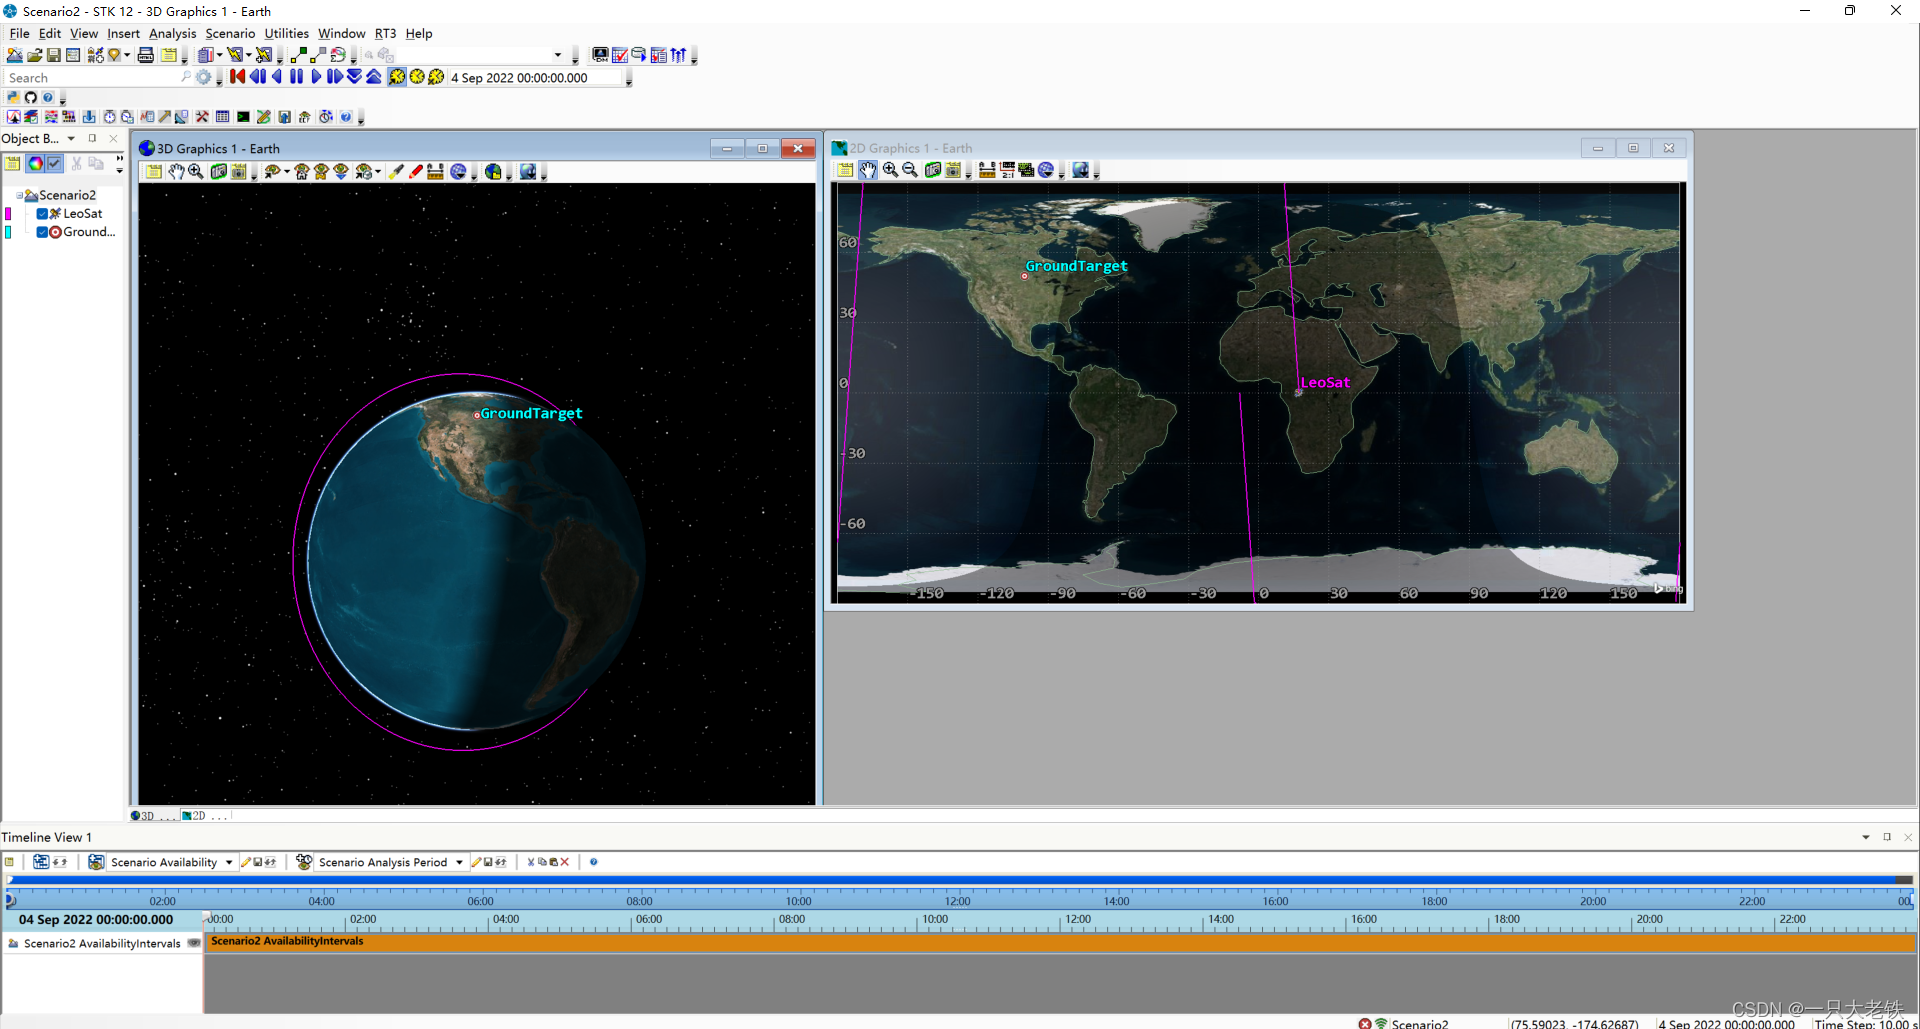Click the Zoom Out icon in 2D Graphics toolbar

(x=910, y=170)
